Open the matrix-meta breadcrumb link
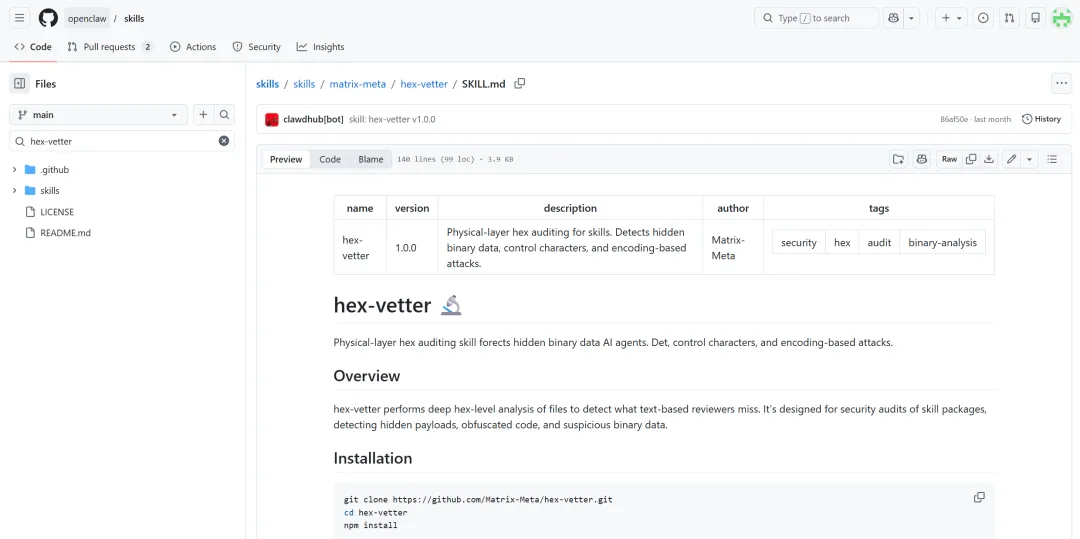Screen dimensions: 1080x539 tap(357, 84)
